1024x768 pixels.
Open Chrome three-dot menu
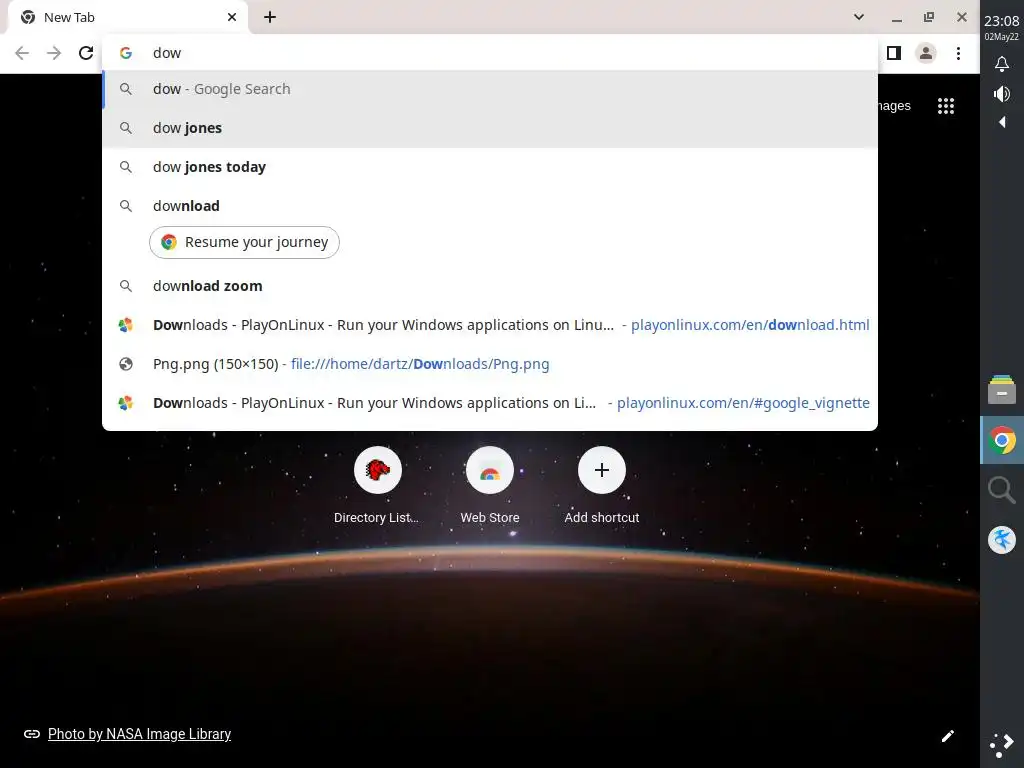[x=958, y=53]
